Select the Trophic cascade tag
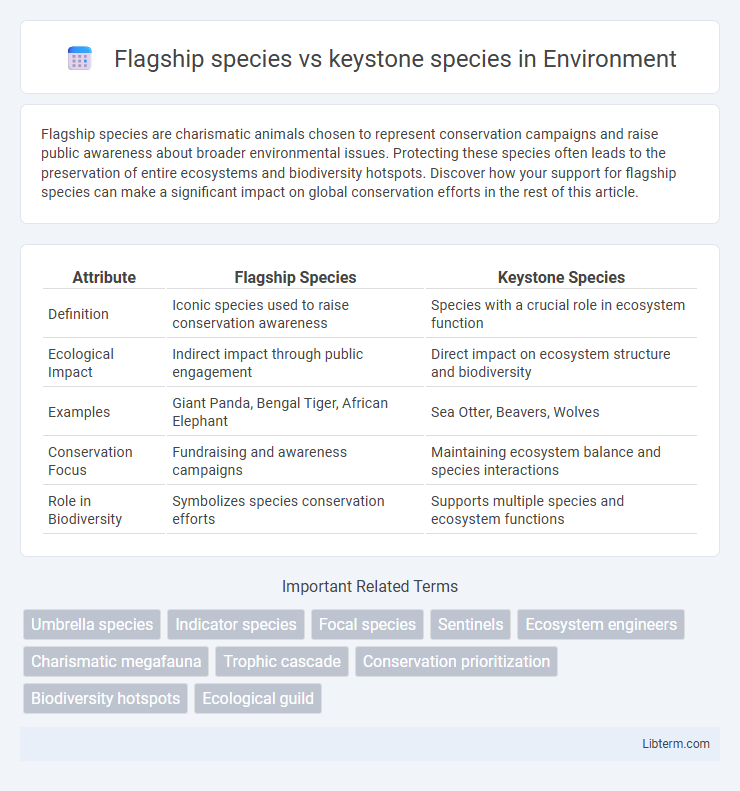740x791 pixels. pyautogui.click(x=282, y=661)
